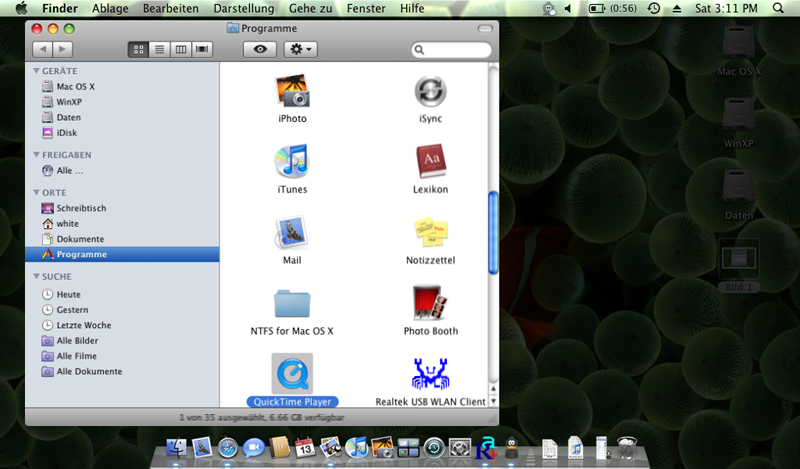Collapse the GERÄTE sidebar section
800x469 pixels.
[x=36, y=71]
